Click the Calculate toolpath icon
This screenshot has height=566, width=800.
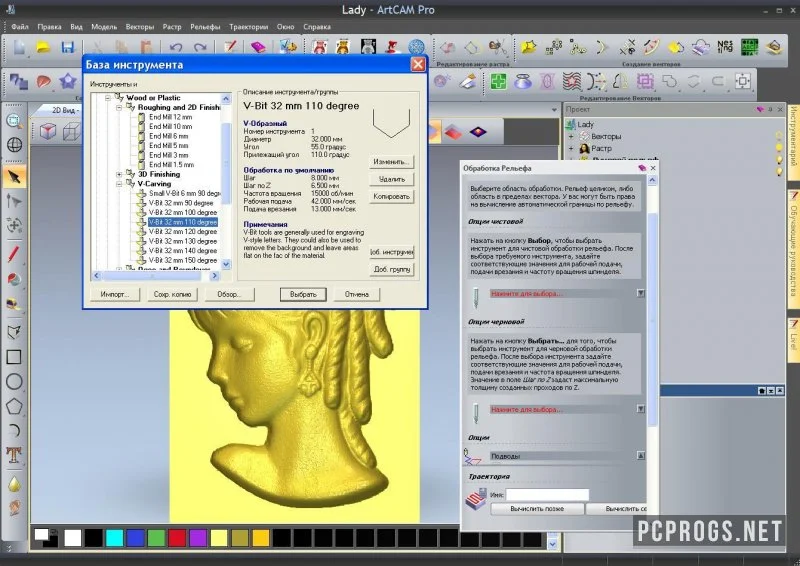pyautogui.click(x=476, y=499)
